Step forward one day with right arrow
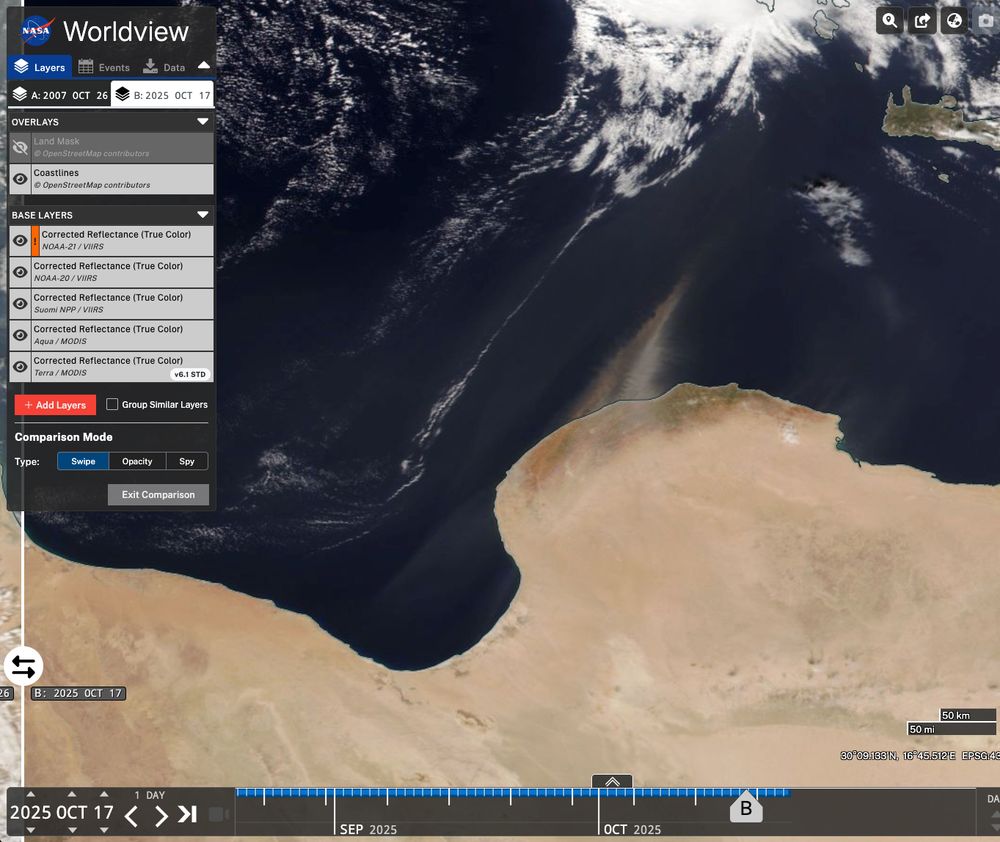 click(x=161, y=815)
